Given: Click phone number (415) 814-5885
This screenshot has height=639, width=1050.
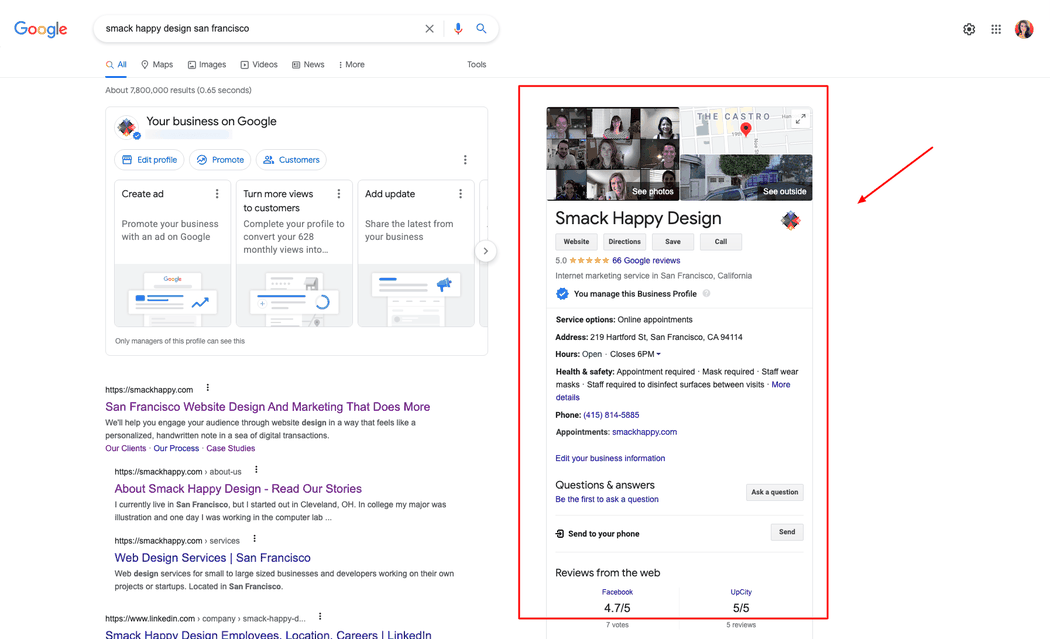Looking at the screenshot, I should [x=611, y=415].
